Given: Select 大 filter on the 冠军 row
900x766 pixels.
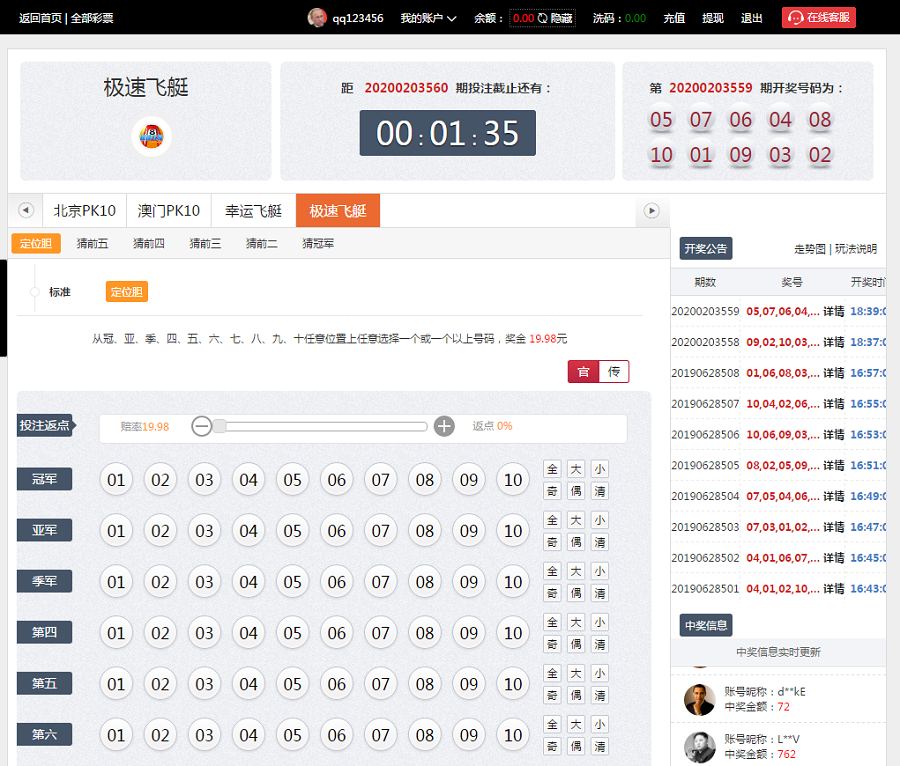Looking at the screenshot, I should pos(575,467).
